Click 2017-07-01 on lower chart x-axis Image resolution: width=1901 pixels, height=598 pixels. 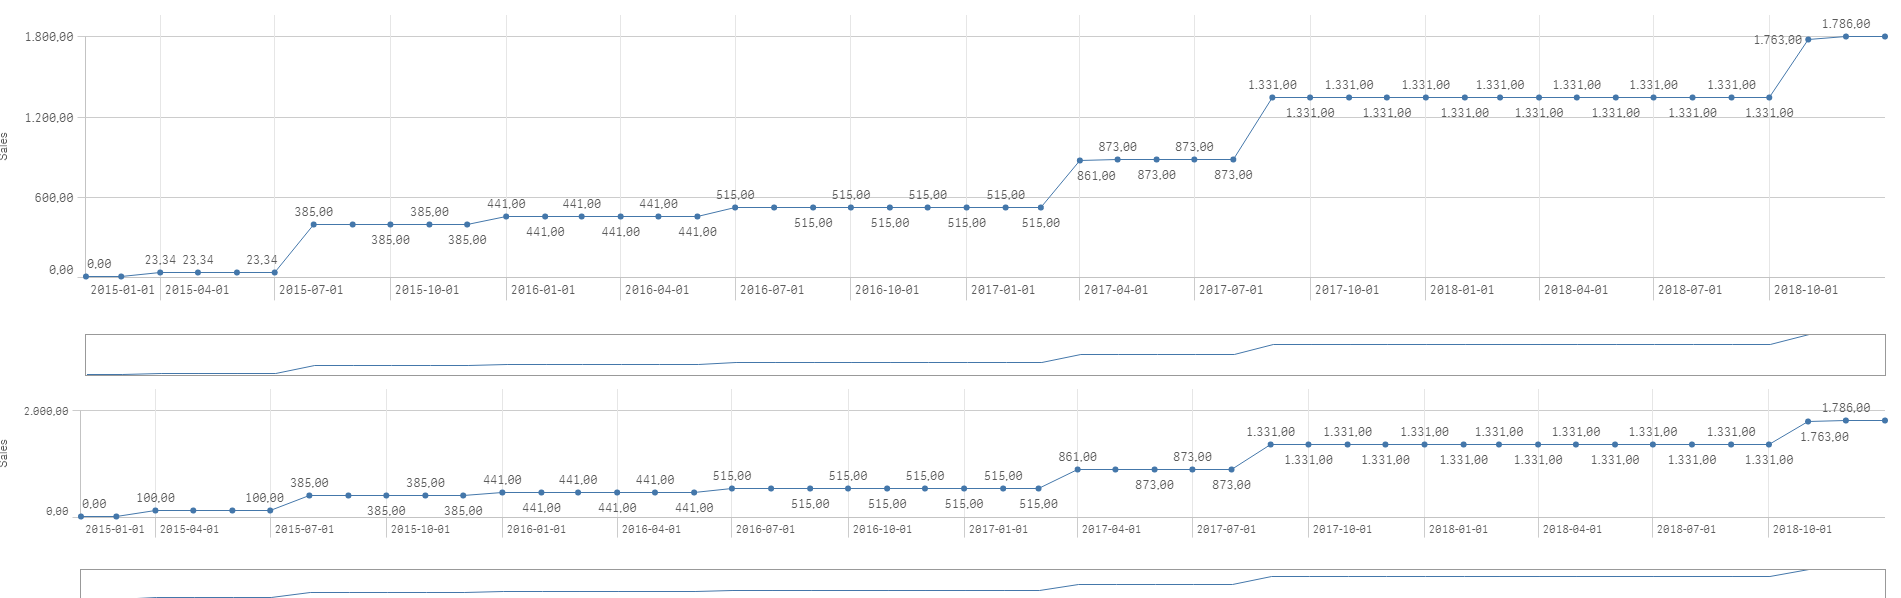click(x=1226, y=529)
